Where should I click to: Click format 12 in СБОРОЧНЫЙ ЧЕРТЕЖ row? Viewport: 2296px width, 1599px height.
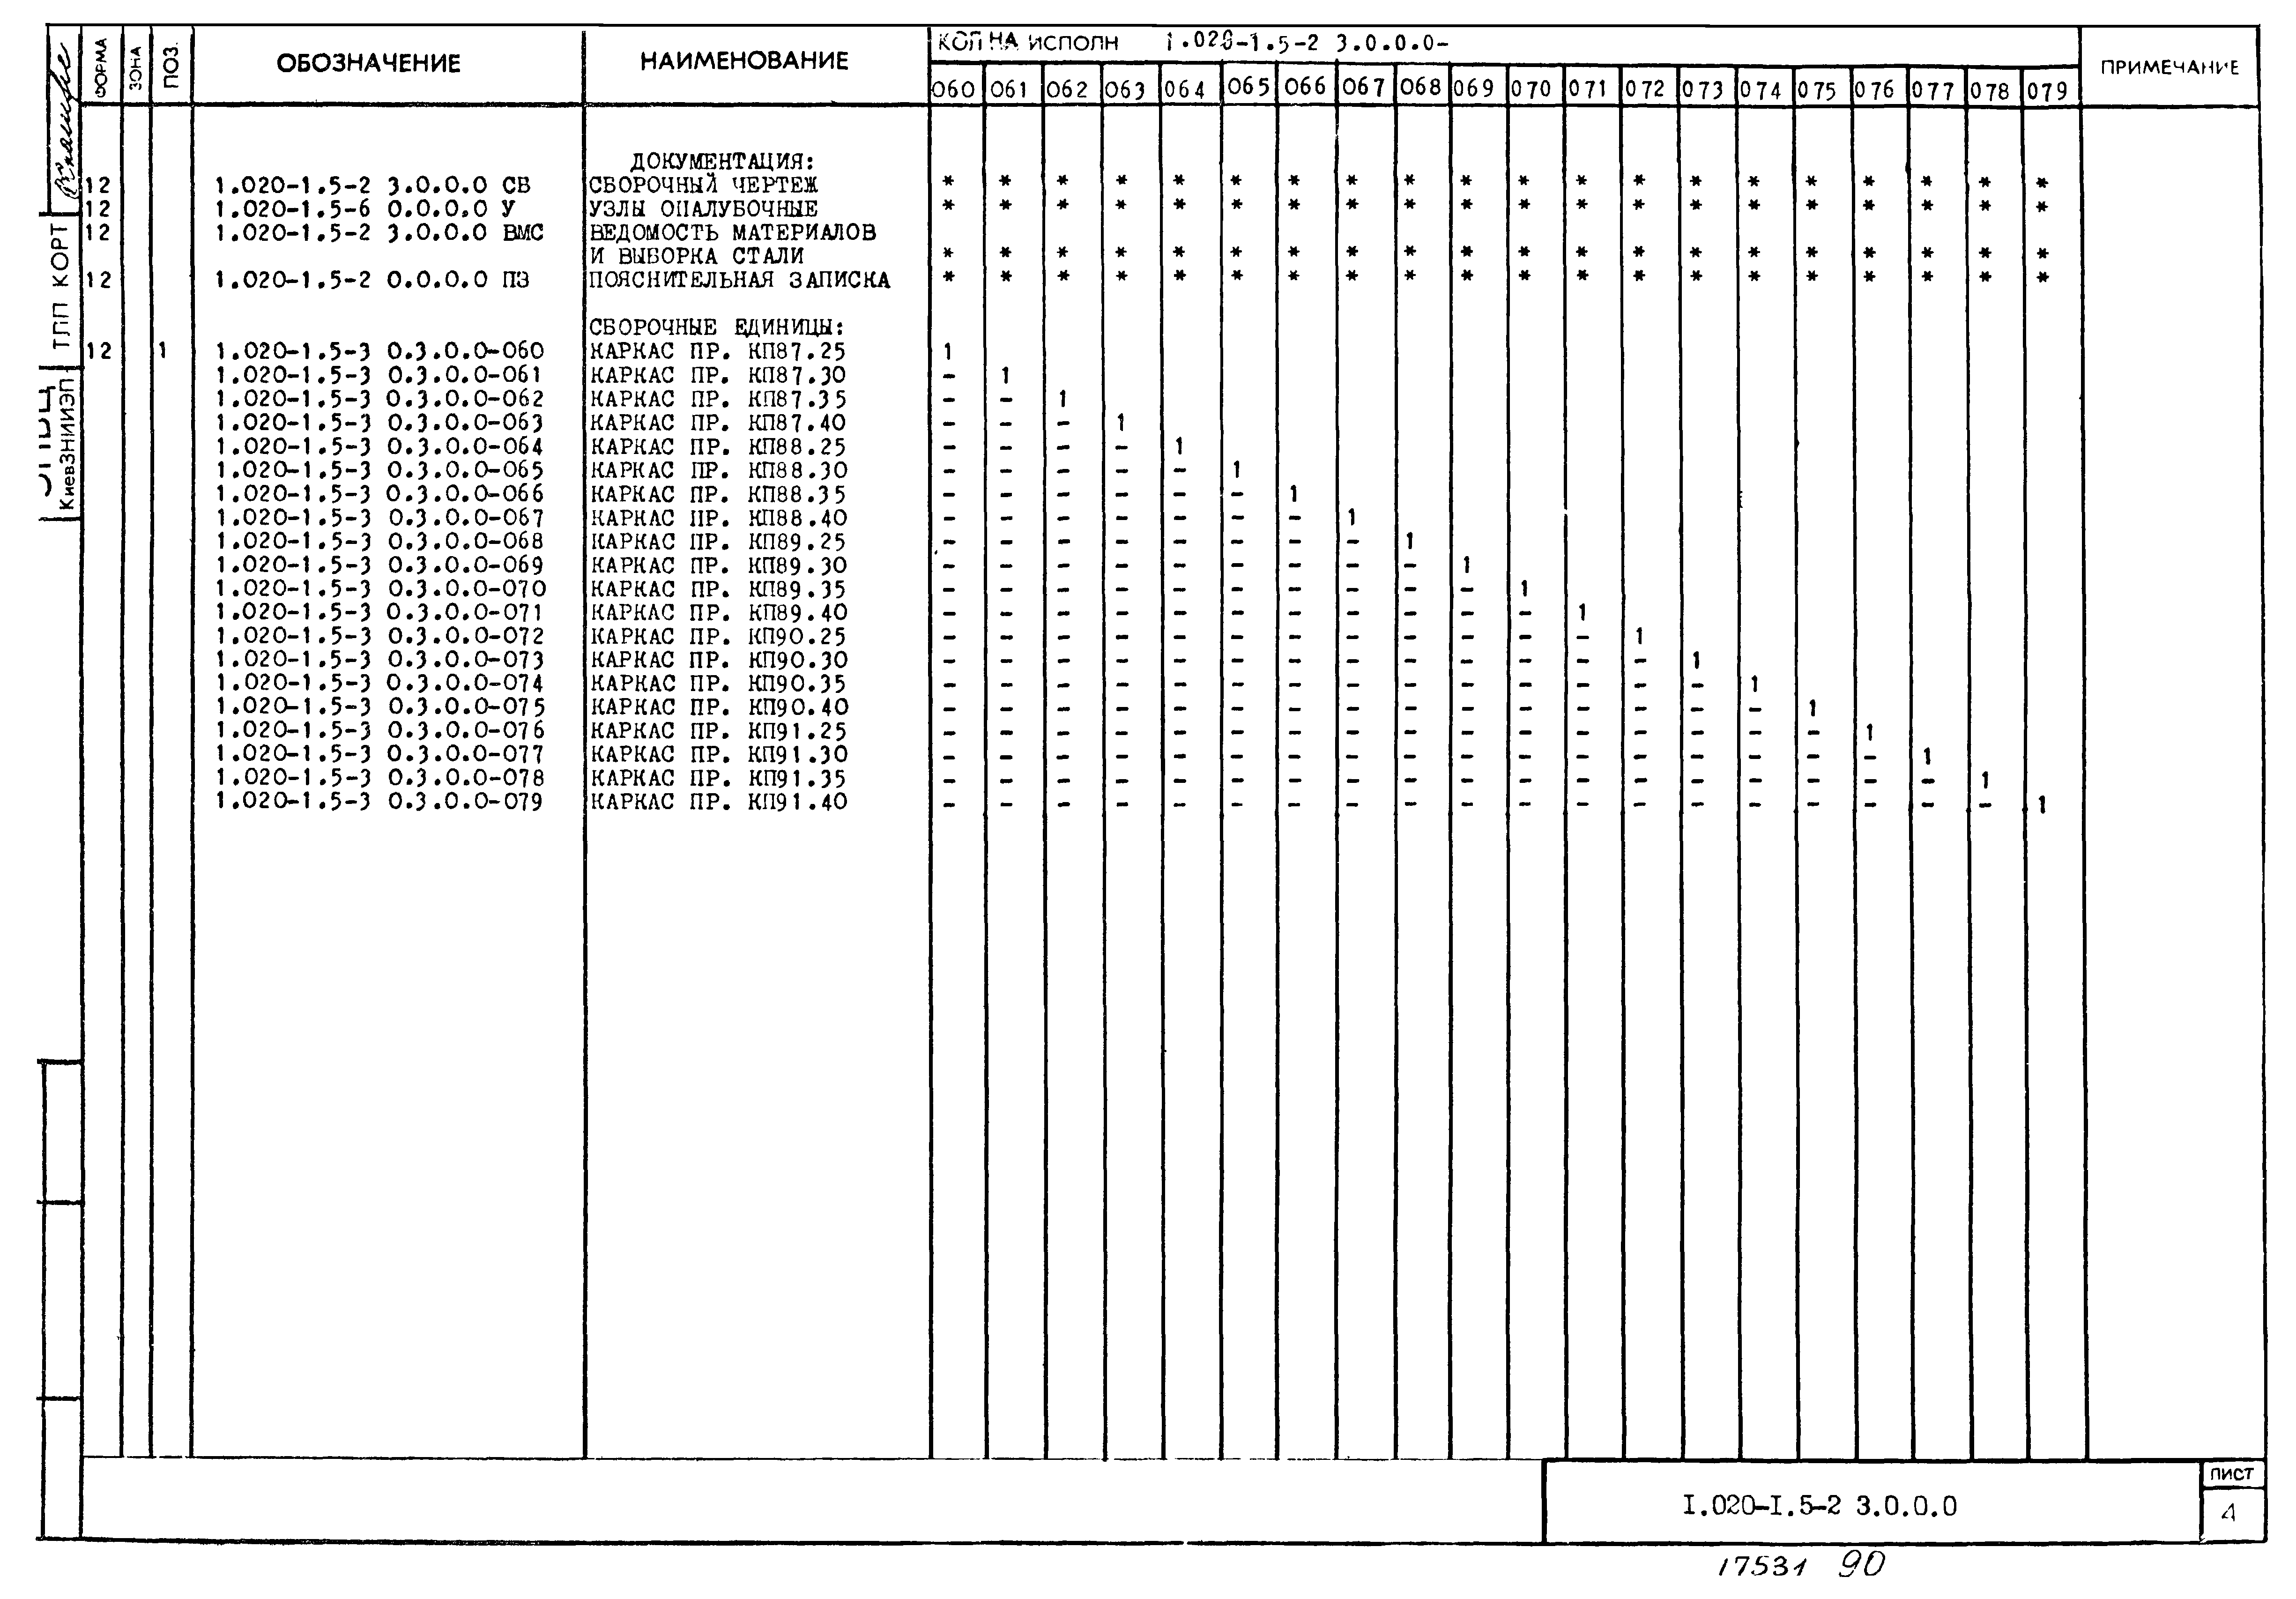click(x=98, y=185)
